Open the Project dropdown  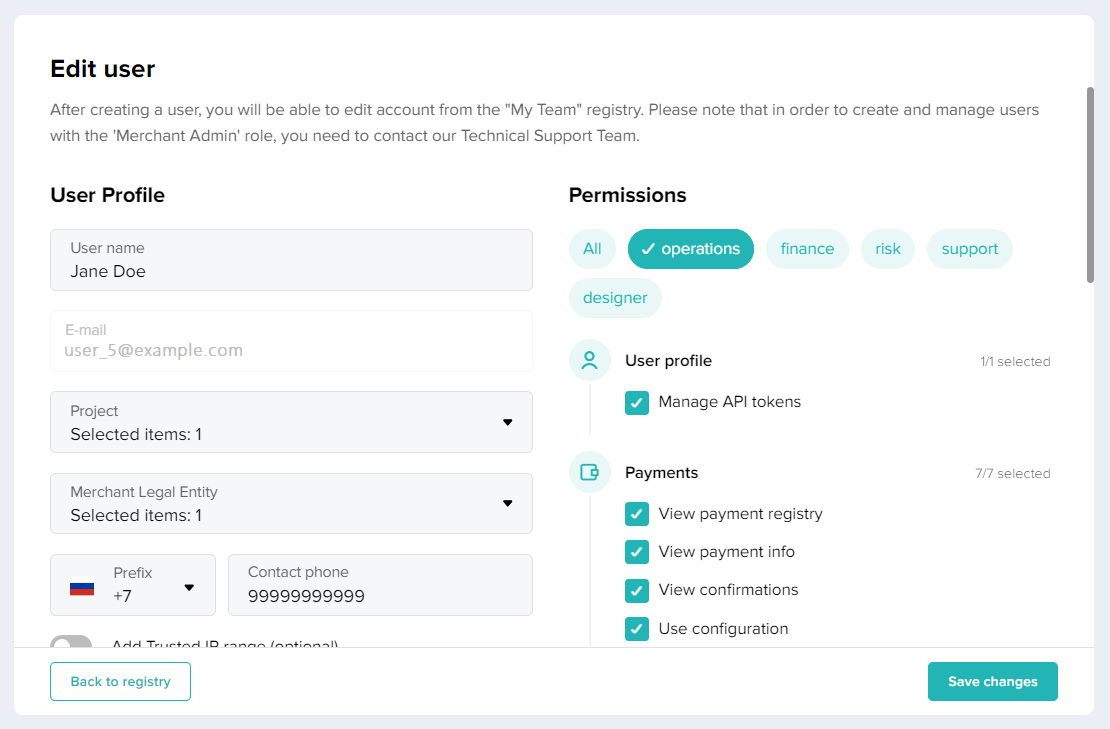291,422
